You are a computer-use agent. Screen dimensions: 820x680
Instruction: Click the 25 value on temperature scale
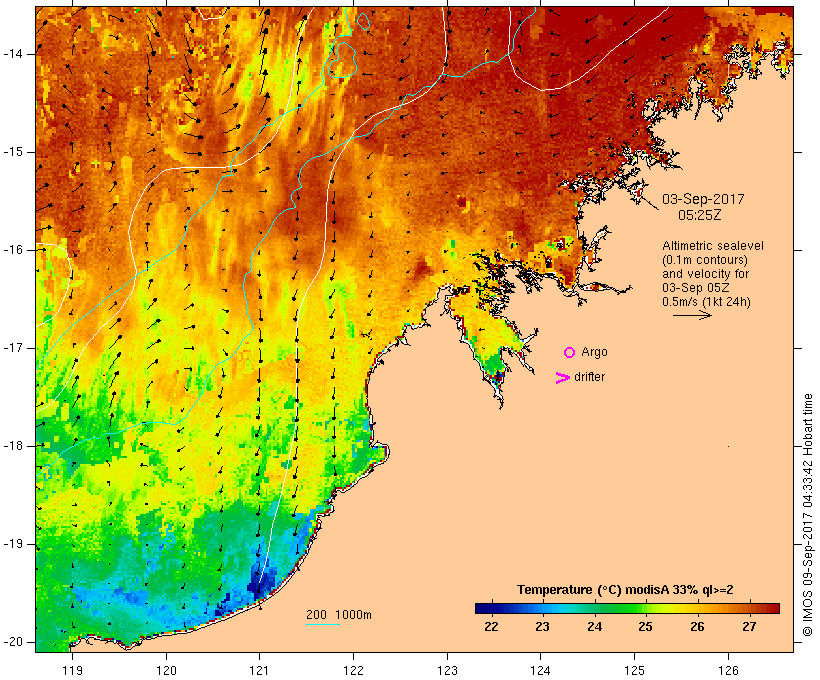click(645, 627)
